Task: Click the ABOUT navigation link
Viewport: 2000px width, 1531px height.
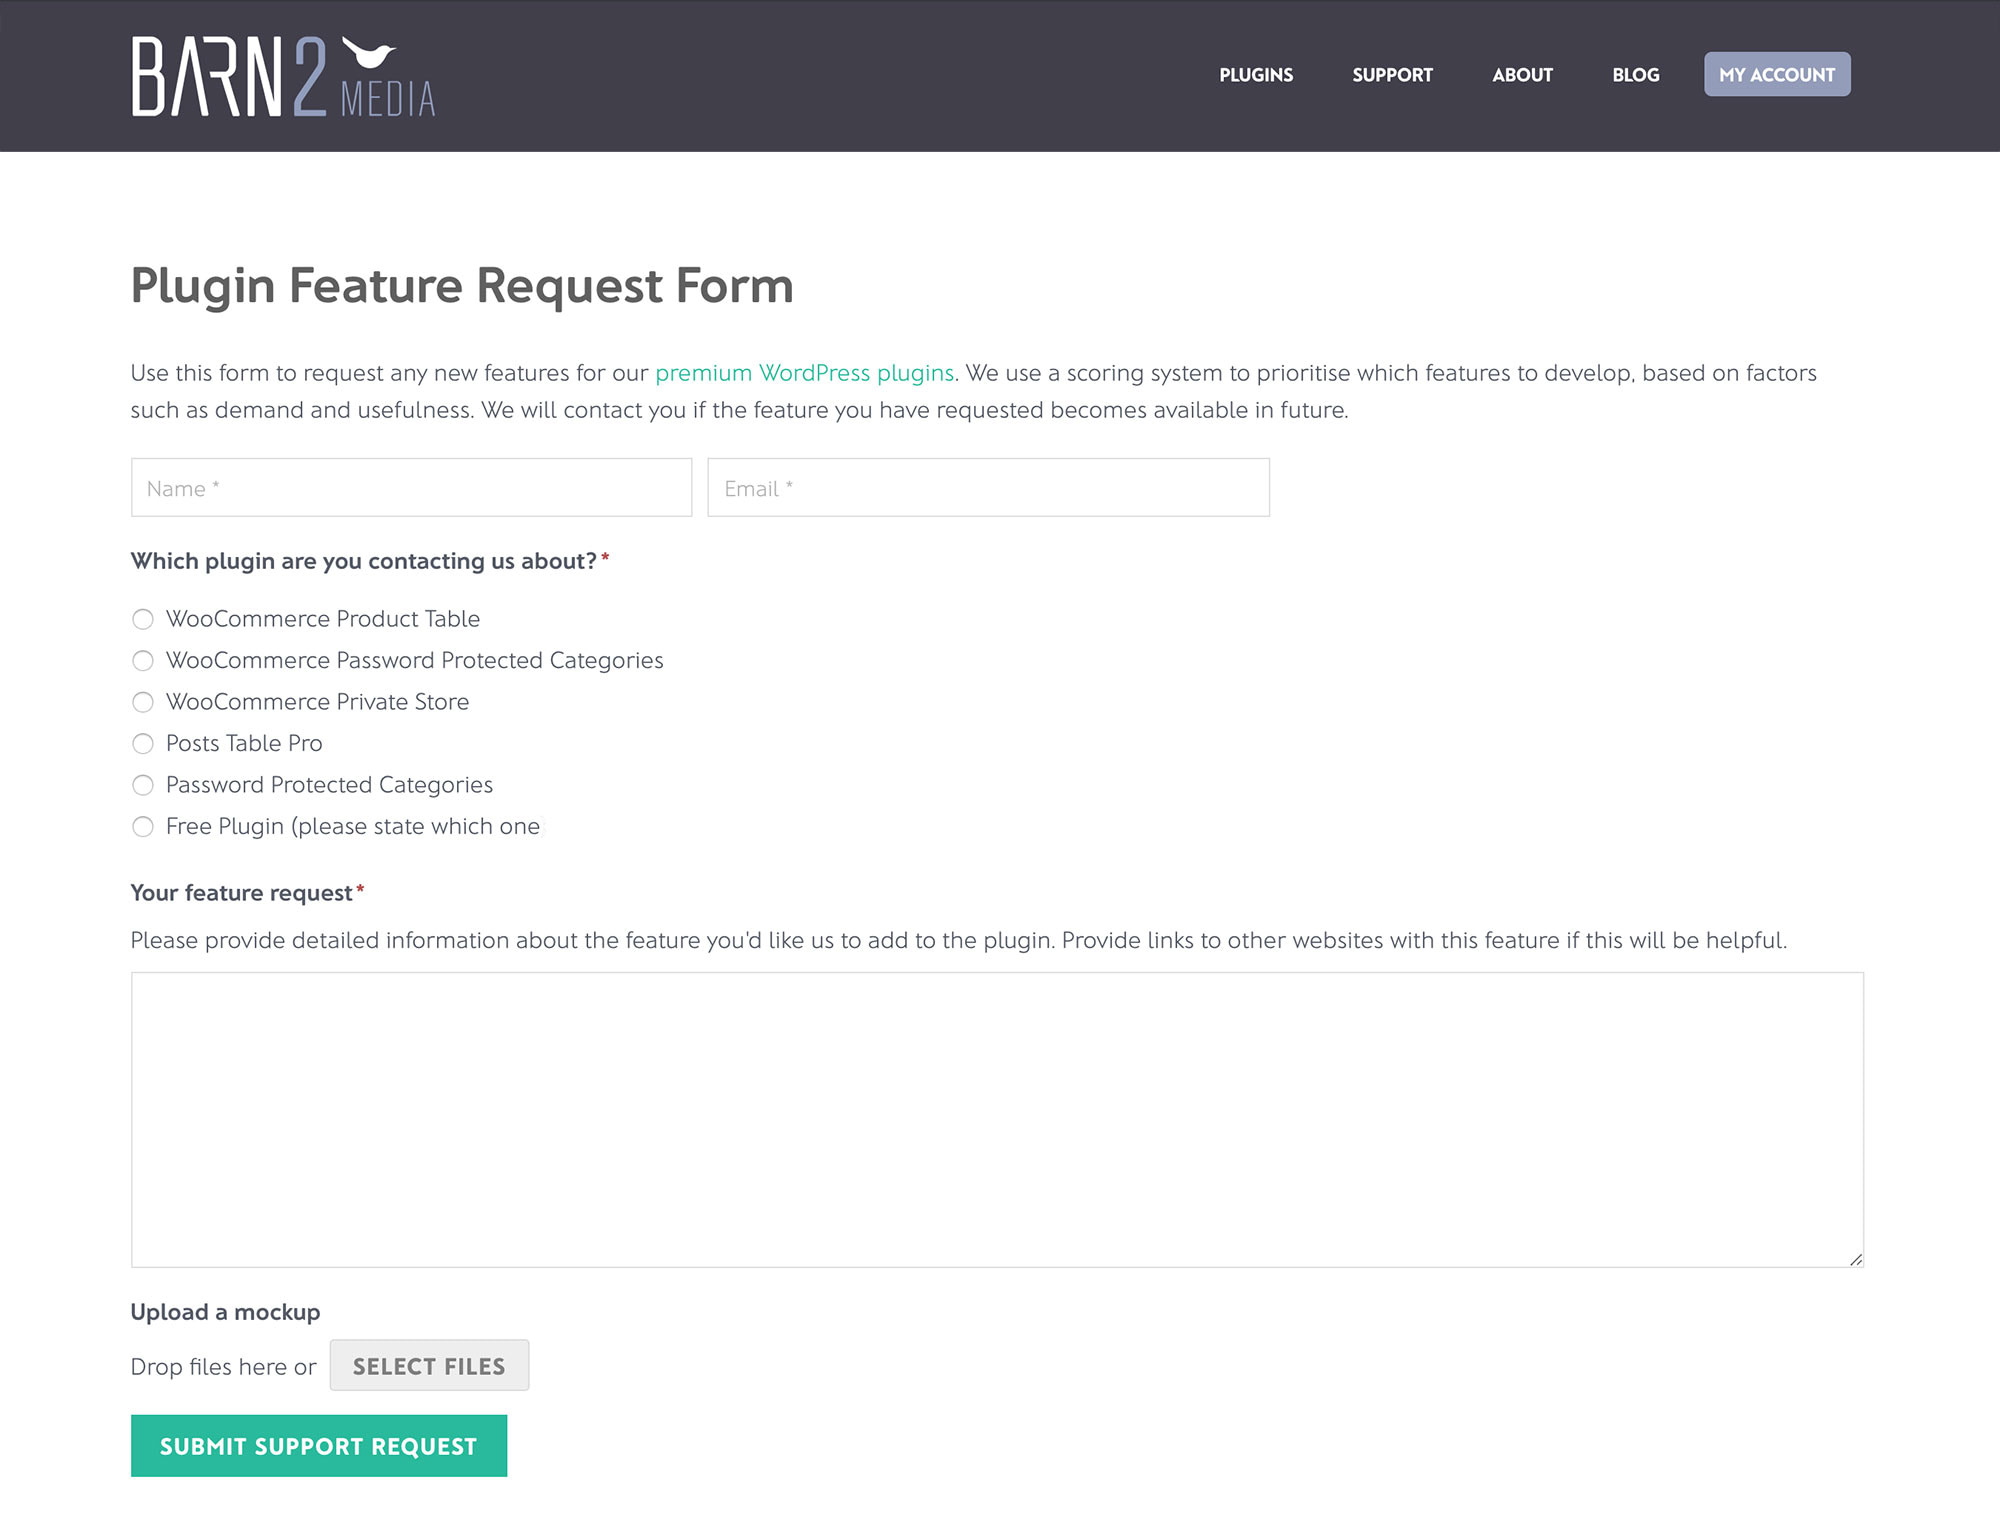Action: pyautogui.click(x=1521, y=74)
